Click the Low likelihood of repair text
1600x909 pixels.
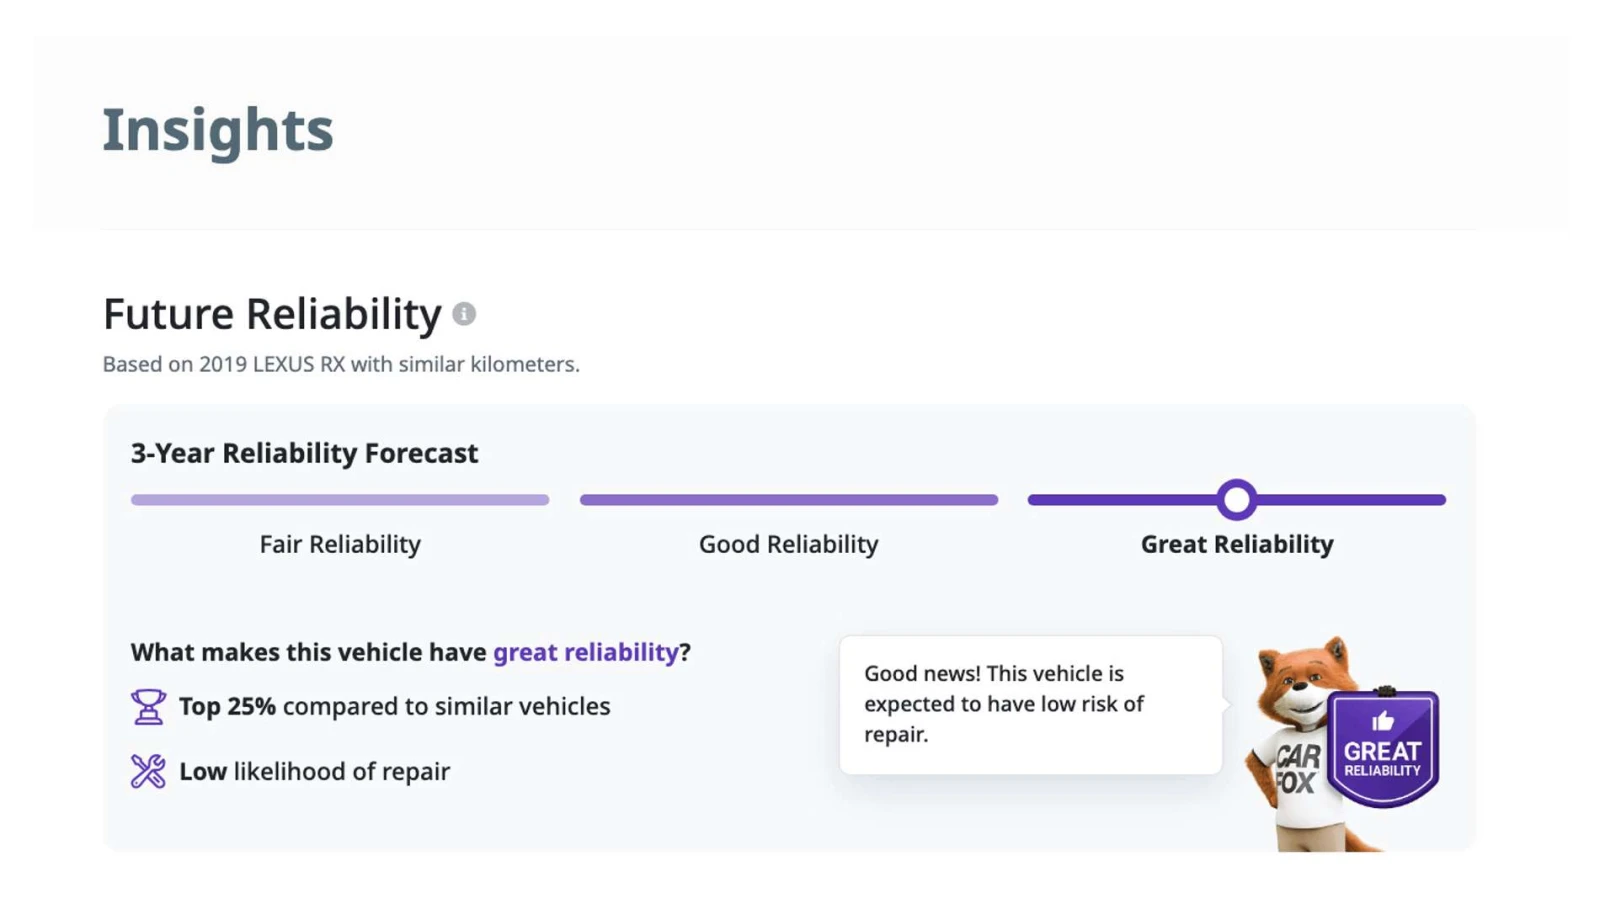point(314,771)
